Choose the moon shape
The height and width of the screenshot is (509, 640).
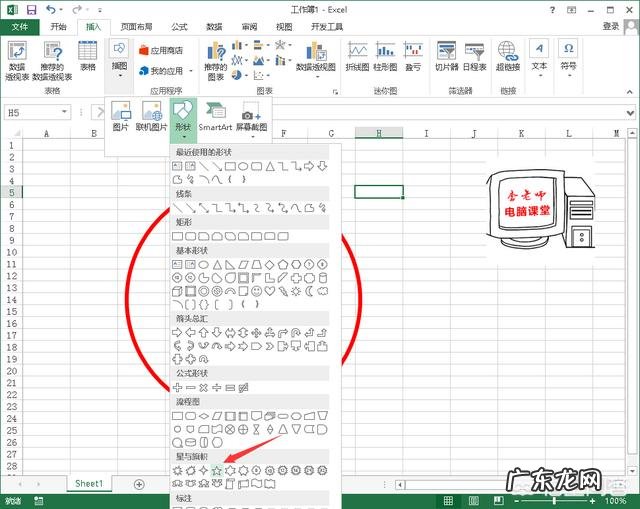click(309, 291)
